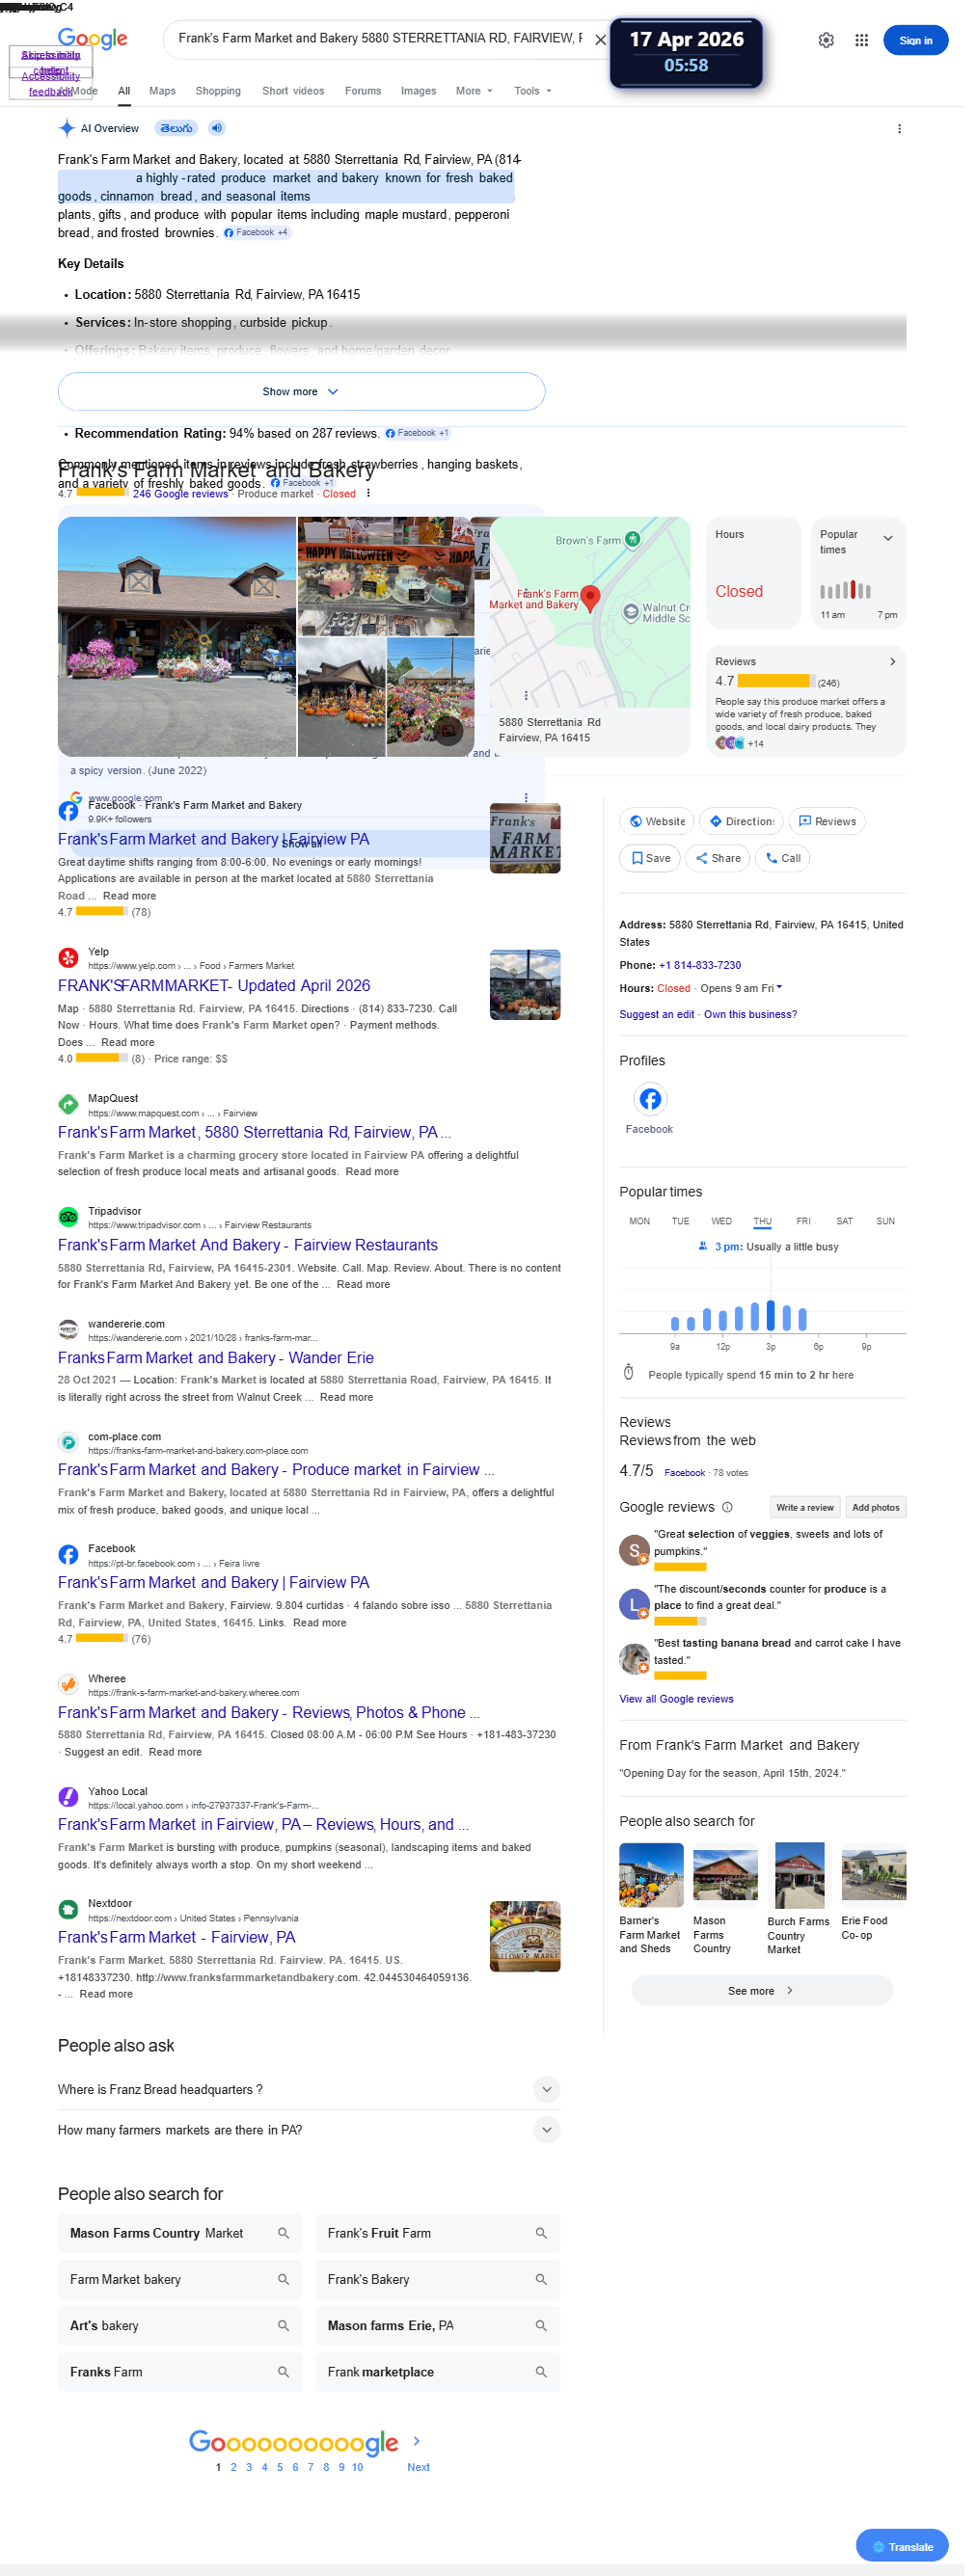Open the Google apps grid icon

(x=861, y=40)
